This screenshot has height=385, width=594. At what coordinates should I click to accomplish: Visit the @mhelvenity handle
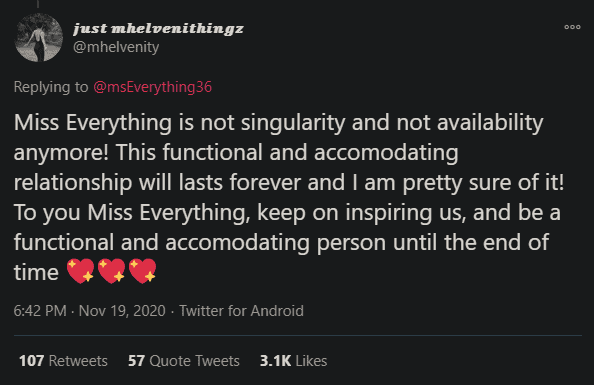(x=116, y=47)
